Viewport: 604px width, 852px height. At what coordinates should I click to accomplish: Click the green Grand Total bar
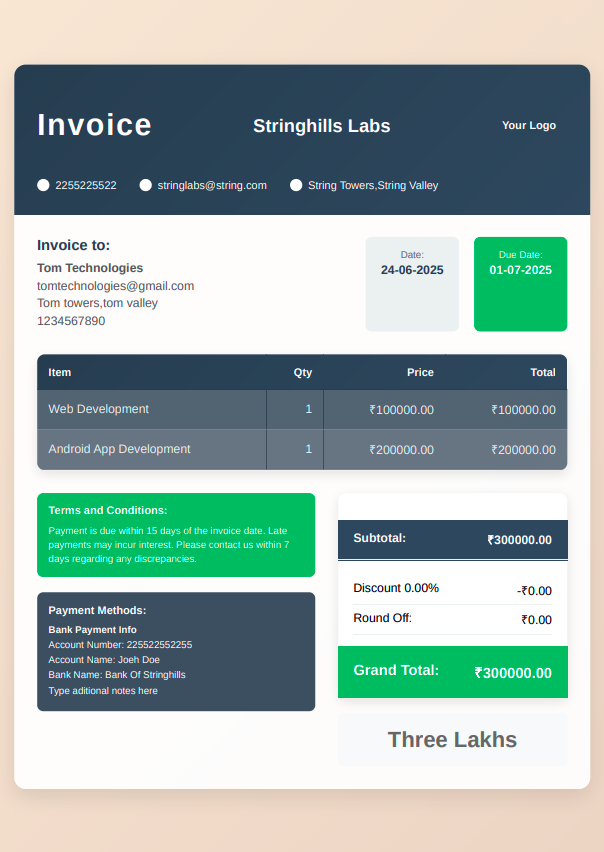pyautogui.click(x=452, y=672)
